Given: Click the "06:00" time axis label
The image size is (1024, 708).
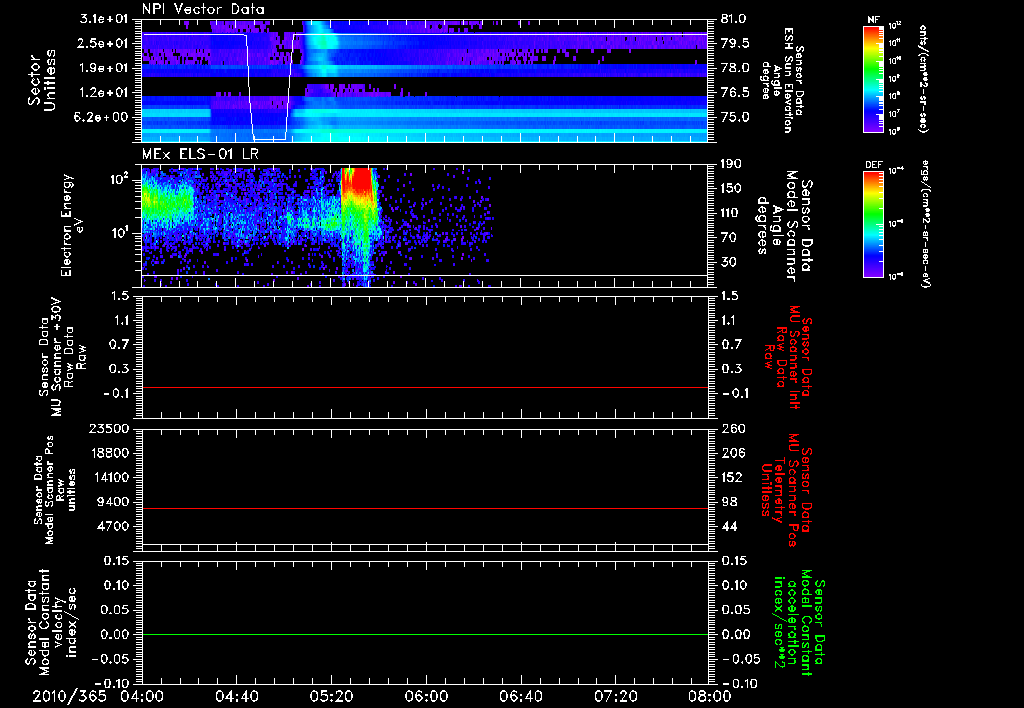Looking at the screenshot, I should coord(426,696).
